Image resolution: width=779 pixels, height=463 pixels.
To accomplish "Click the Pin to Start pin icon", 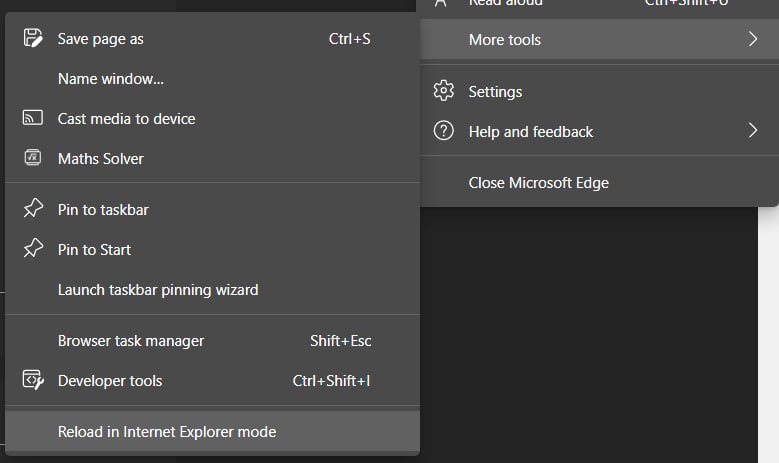I will (x=33, y=248).
